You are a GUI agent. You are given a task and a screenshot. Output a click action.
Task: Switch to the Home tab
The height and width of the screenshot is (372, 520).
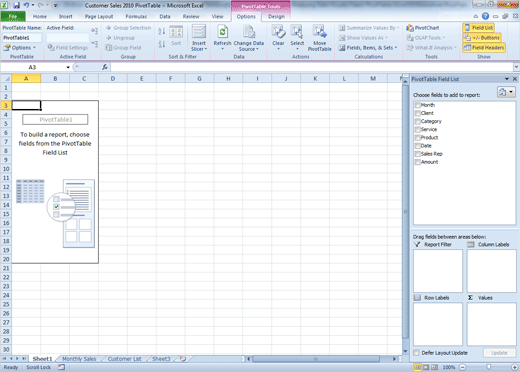40,16
